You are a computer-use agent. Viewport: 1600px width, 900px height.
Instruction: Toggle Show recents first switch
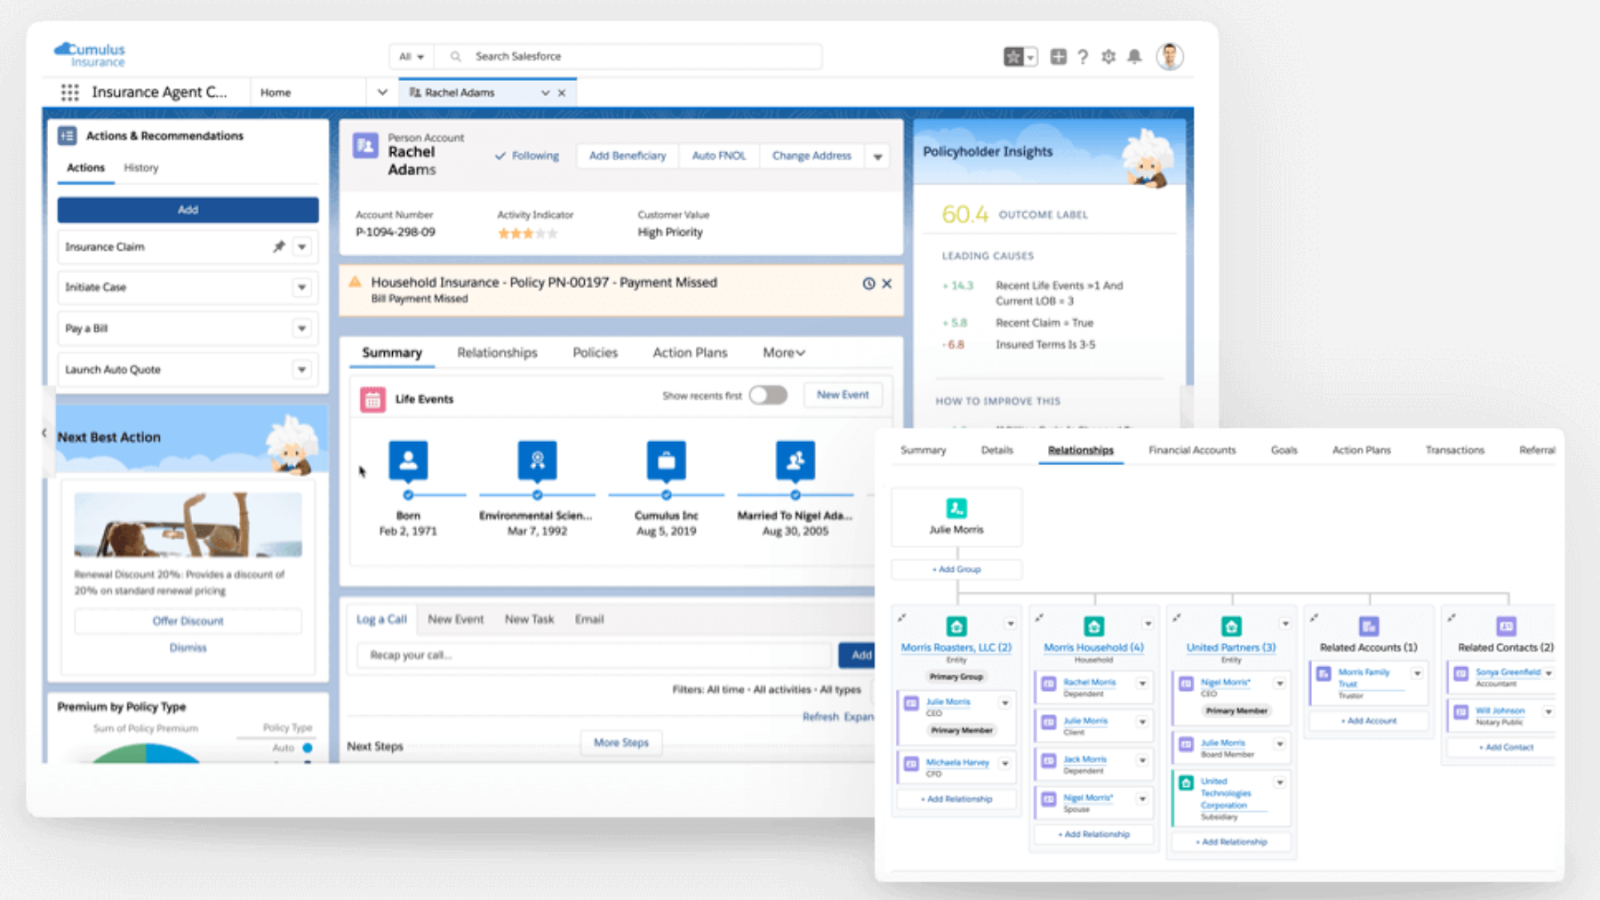click(x=768, y=395)
